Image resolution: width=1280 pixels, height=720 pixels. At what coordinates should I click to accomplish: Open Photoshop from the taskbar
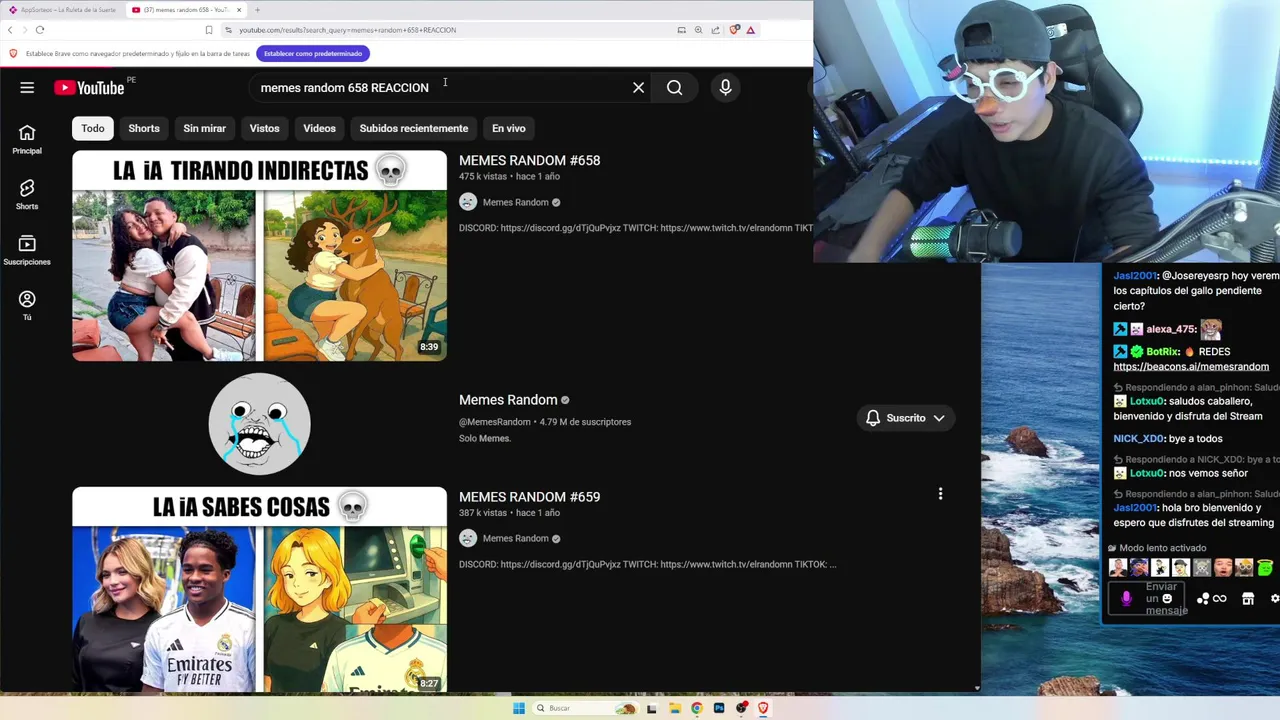[x=719, y=708]
